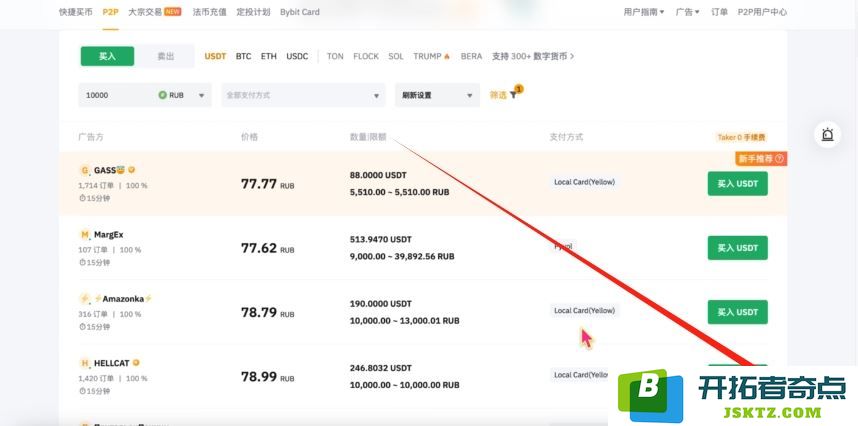Open the 法币充值 tab

coord(209,12)
